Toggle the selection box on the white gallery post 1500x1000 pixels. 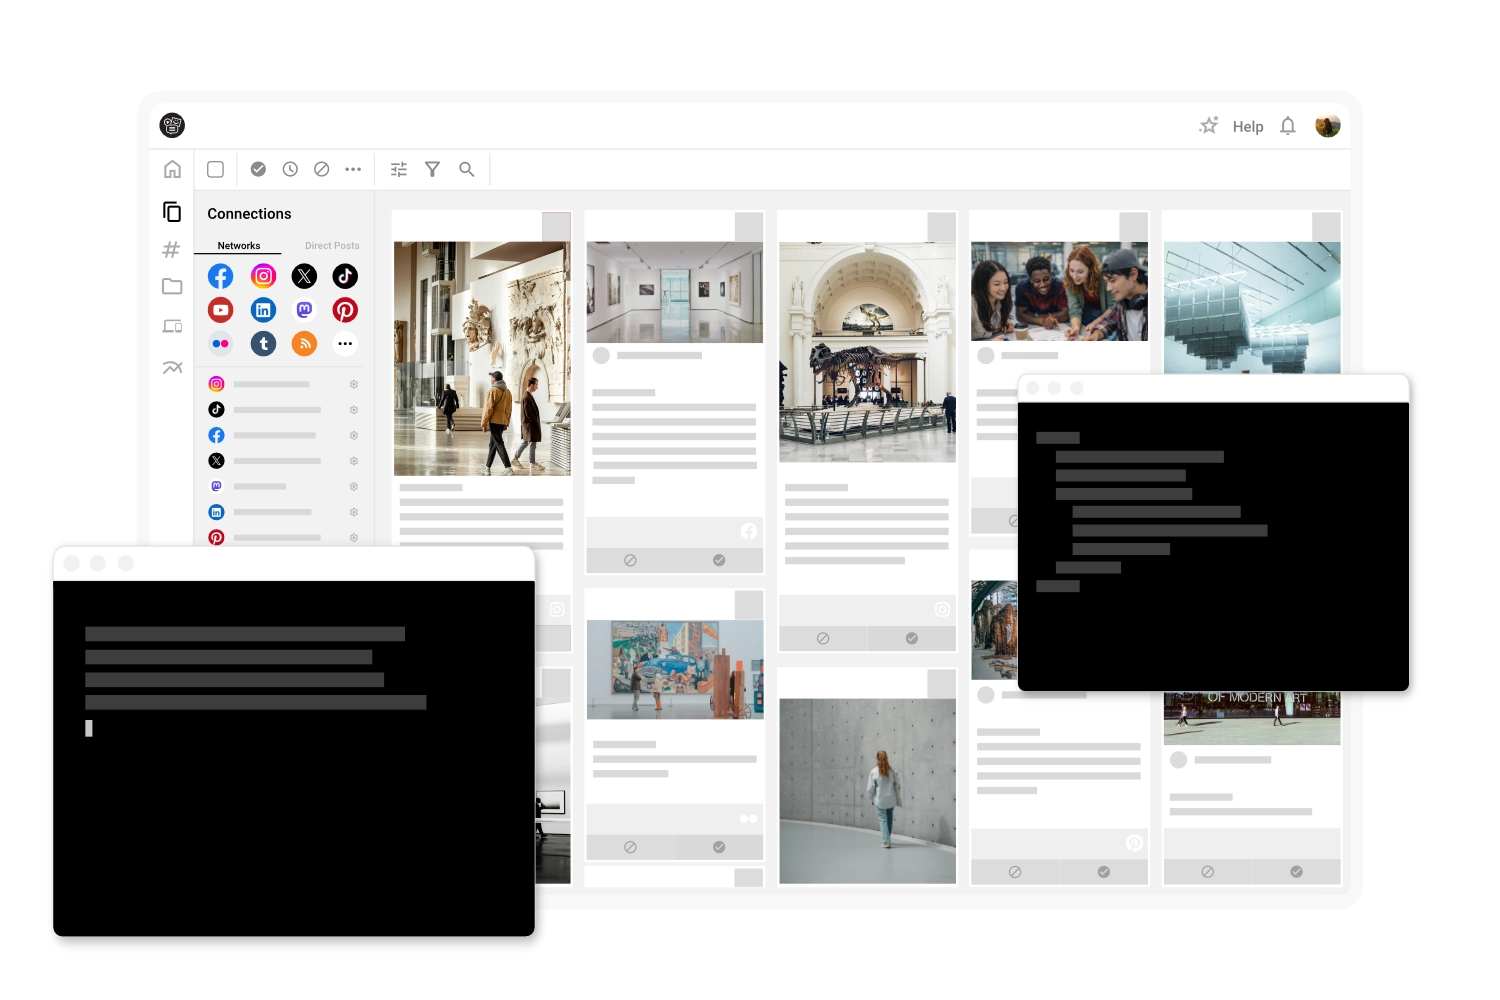(x=748, y=226)
